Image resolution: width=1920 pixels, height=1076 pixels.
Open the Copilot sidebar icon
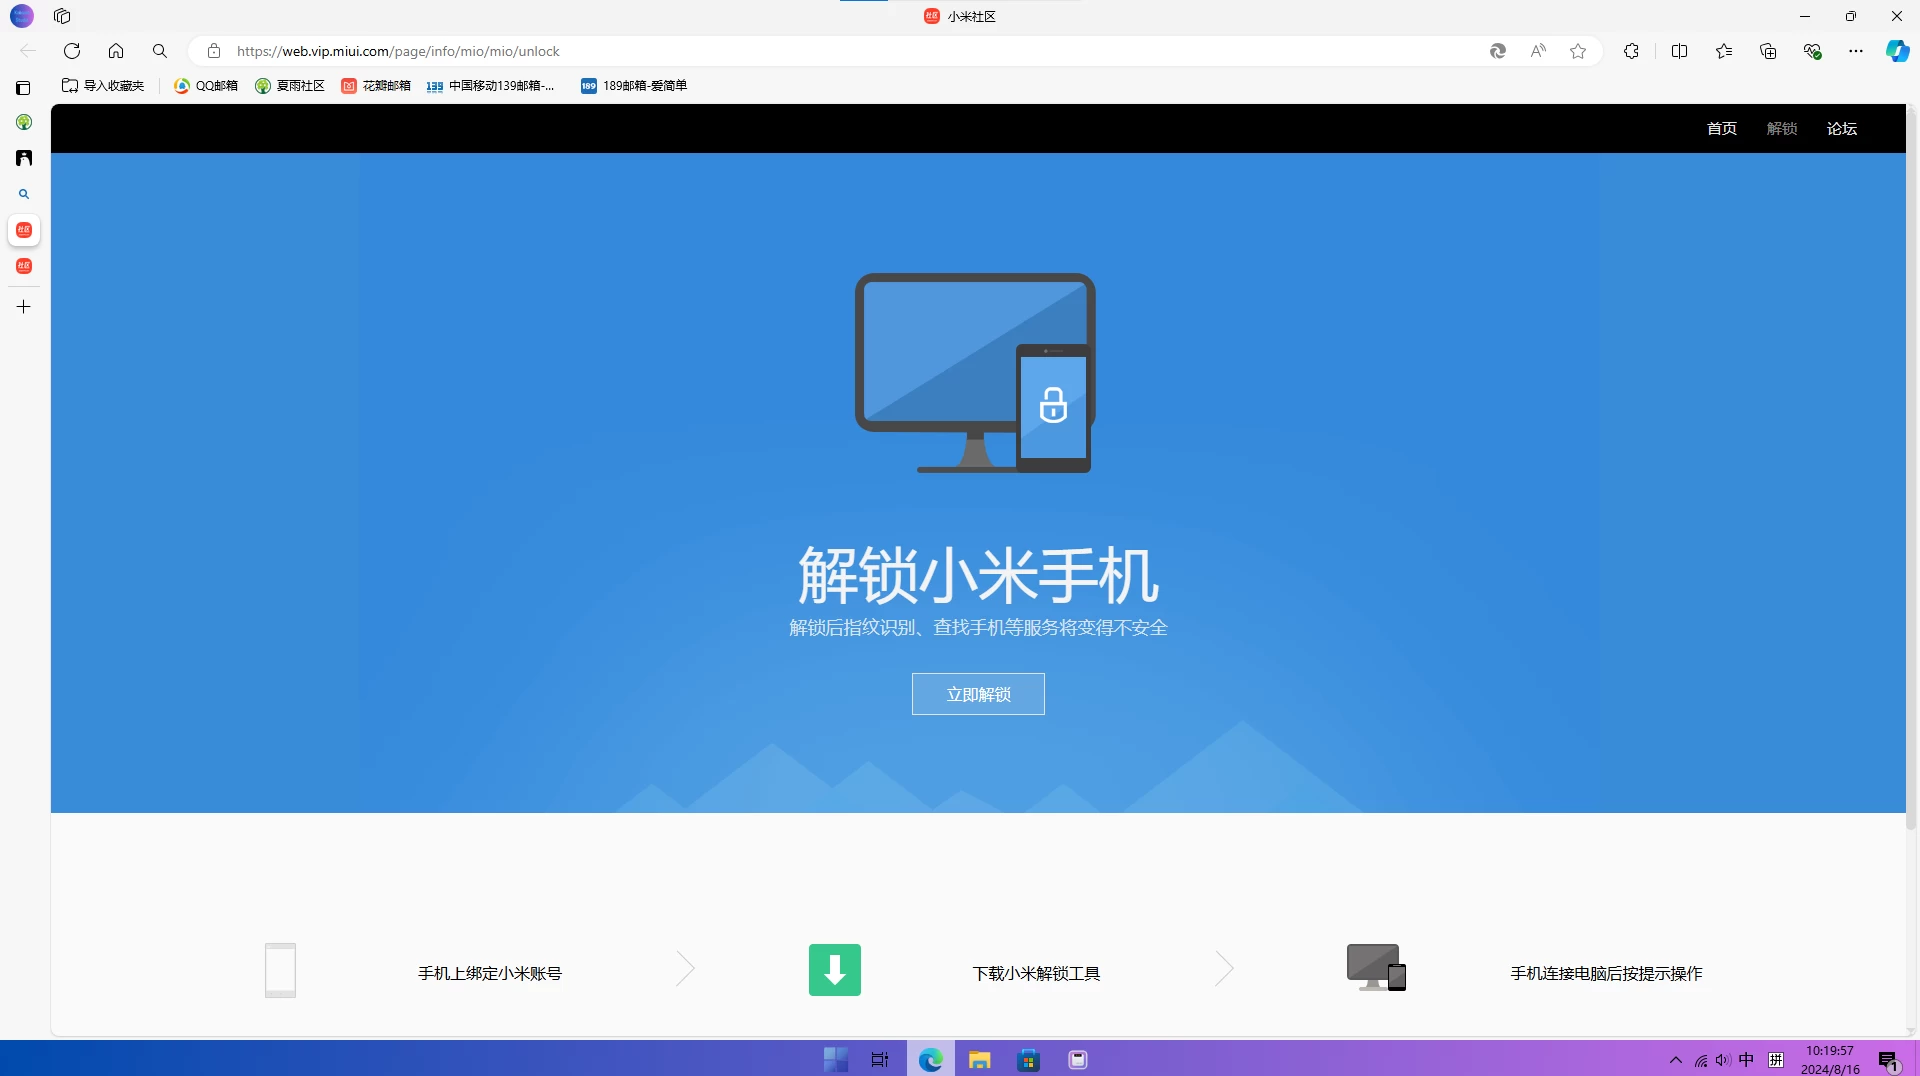(x=1897, y=51)
